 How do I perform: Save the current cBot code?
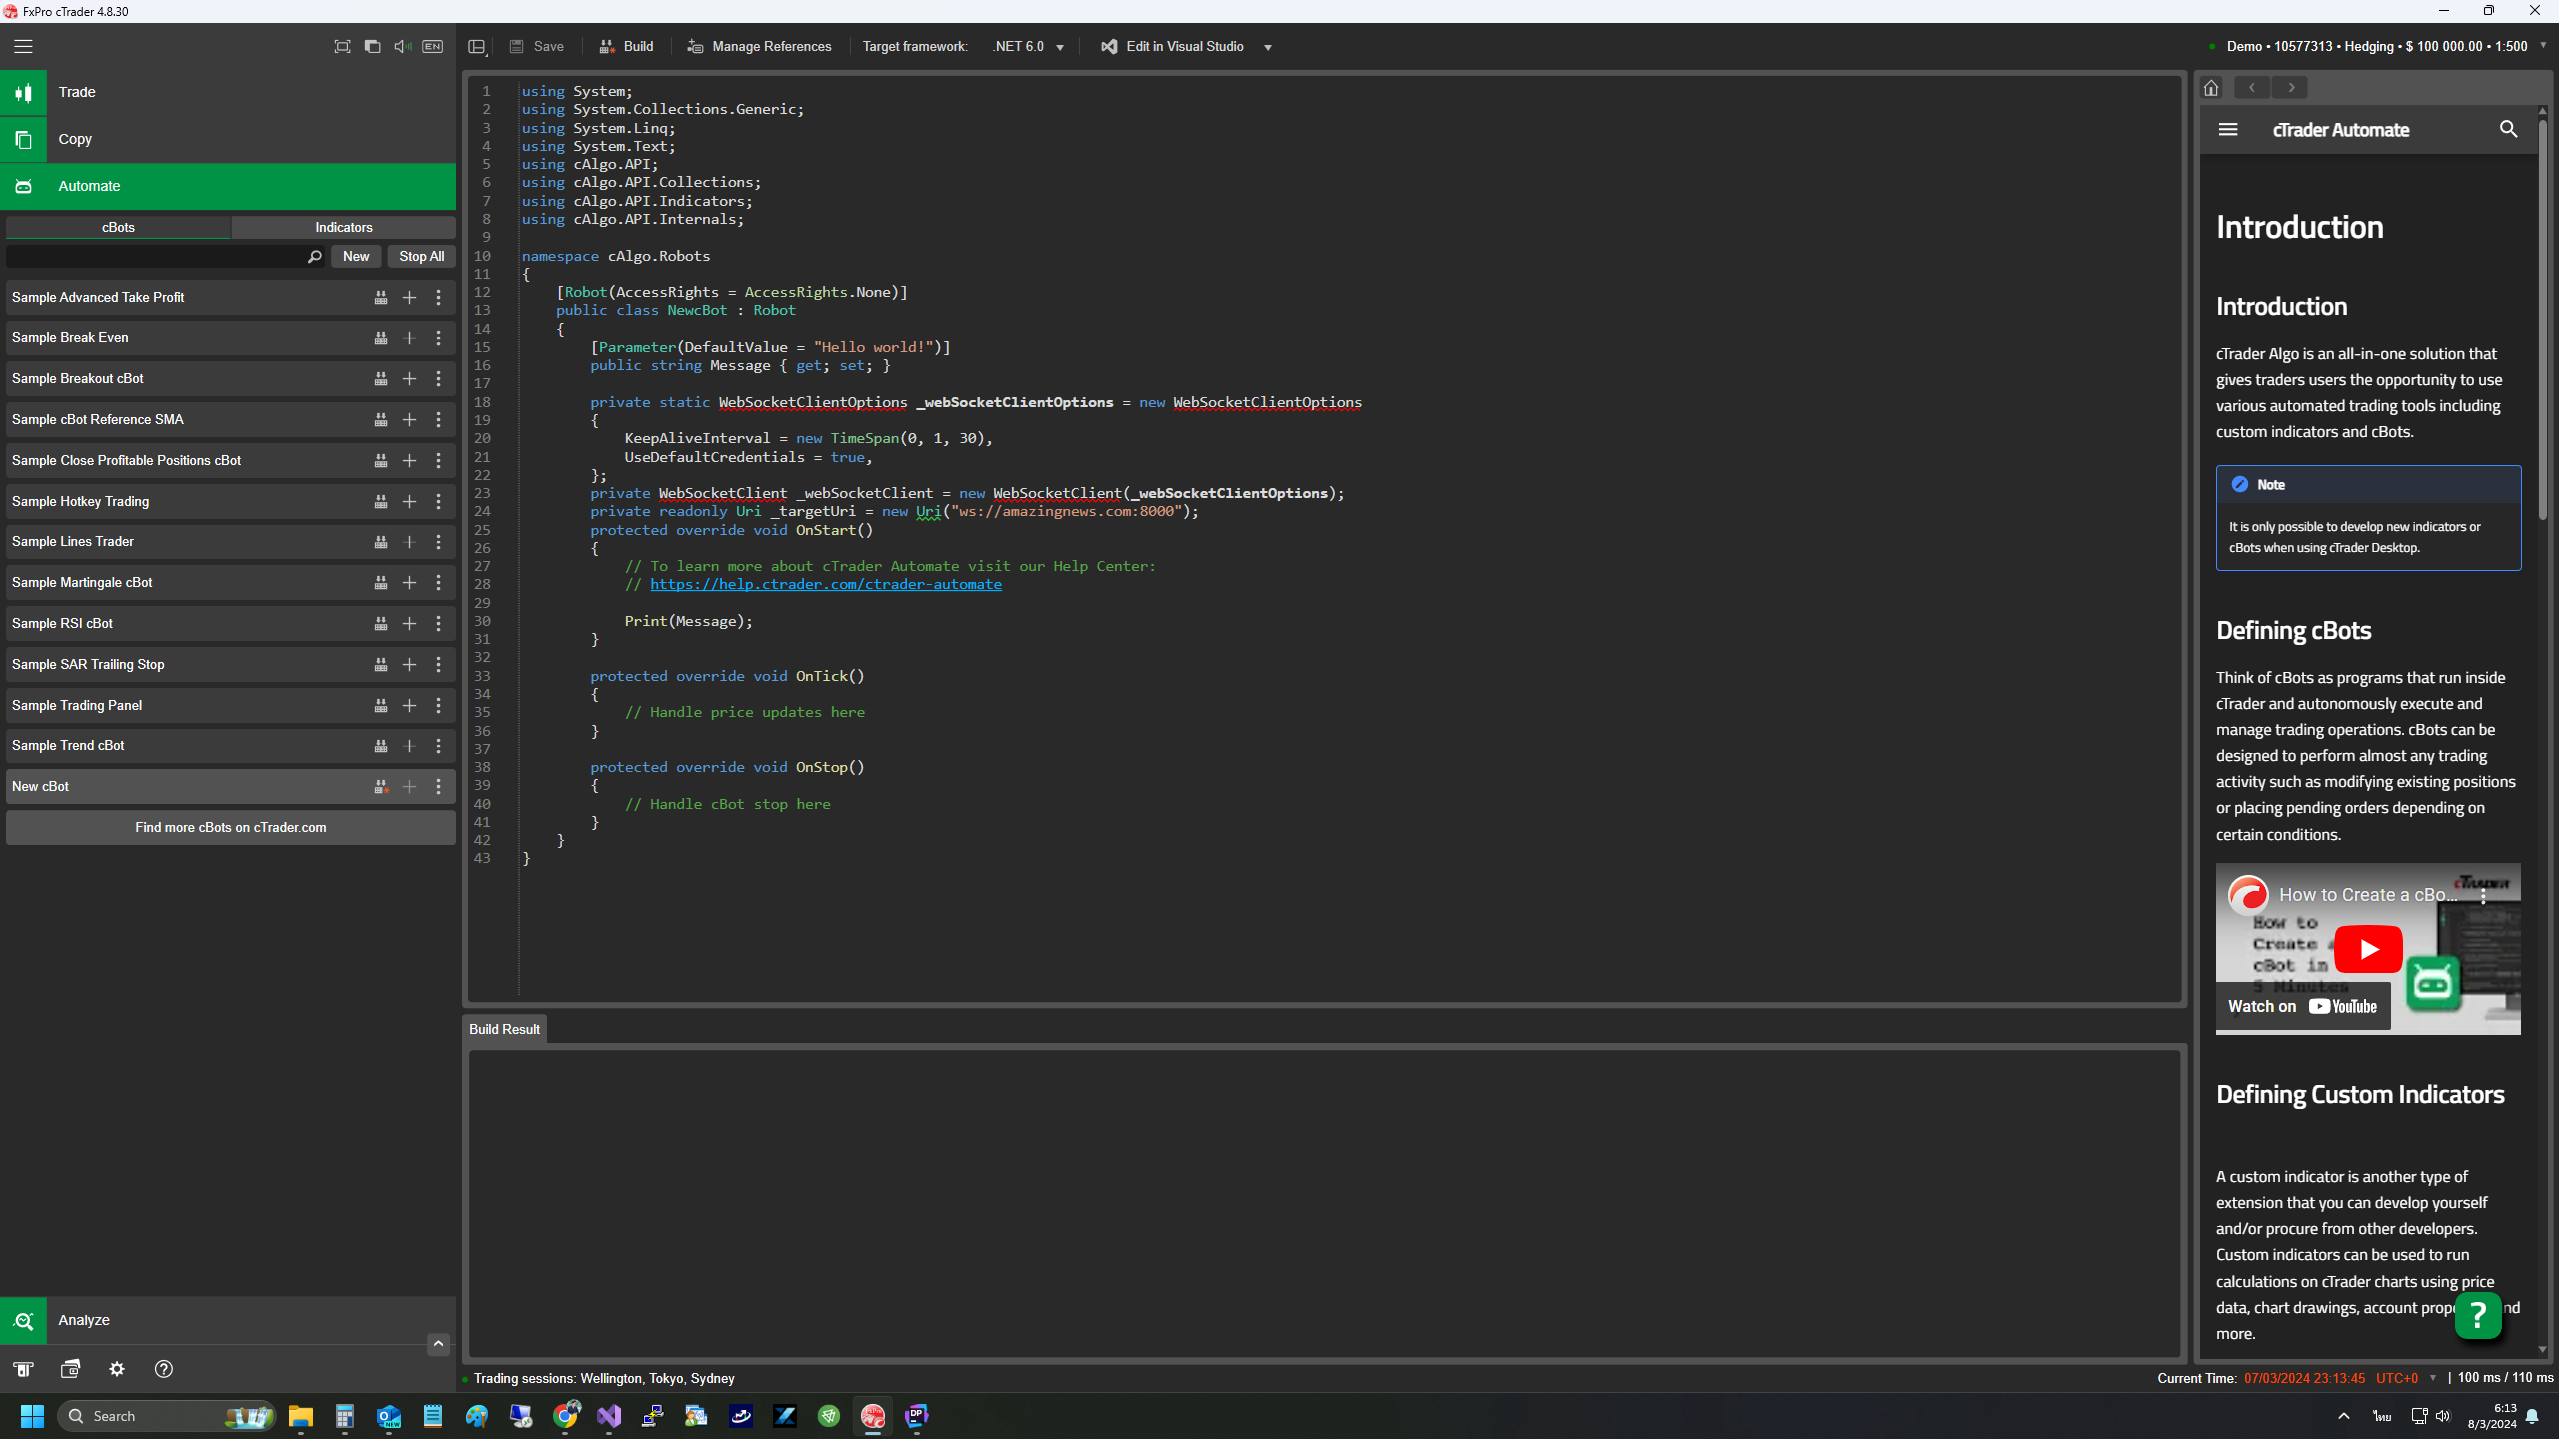click(x=537, y=47)
